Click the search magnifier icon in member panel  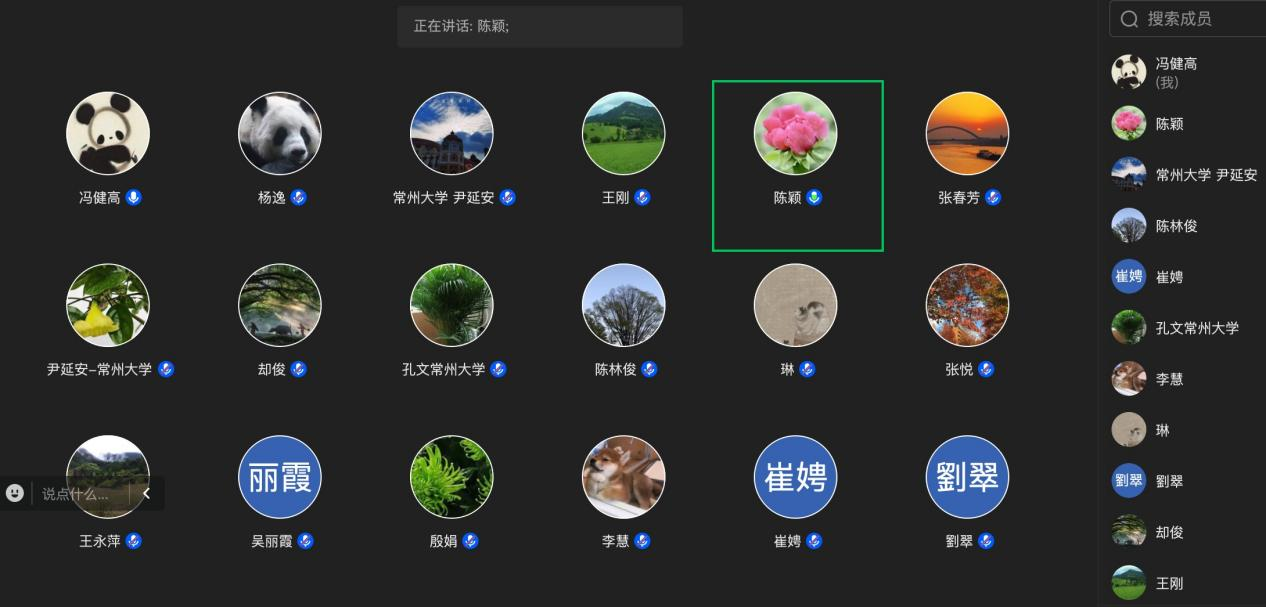pos(1130,19)
